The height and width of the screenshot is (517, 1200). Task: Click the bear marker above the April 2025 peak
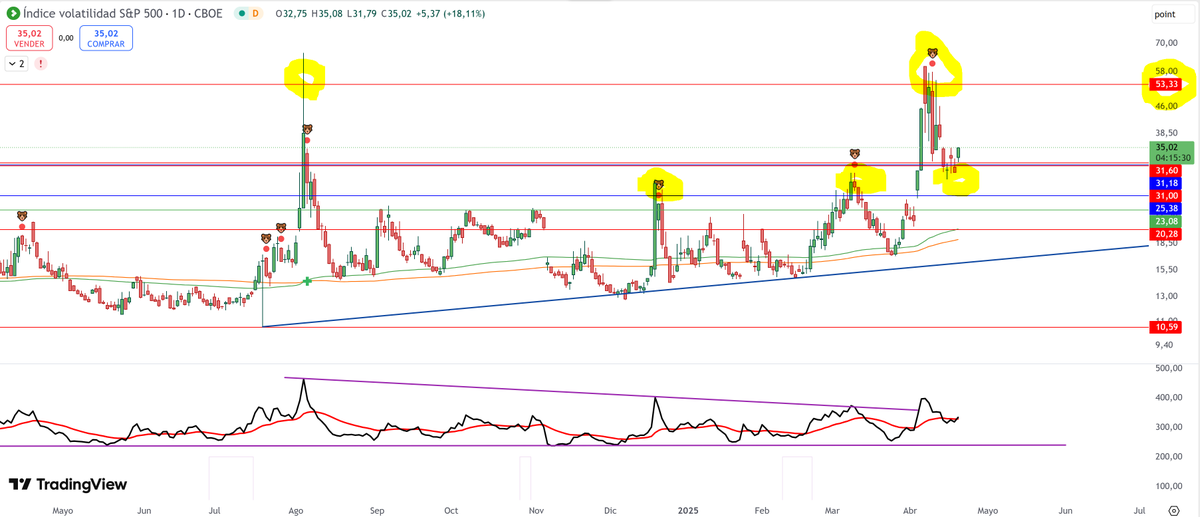pos(932,52)
